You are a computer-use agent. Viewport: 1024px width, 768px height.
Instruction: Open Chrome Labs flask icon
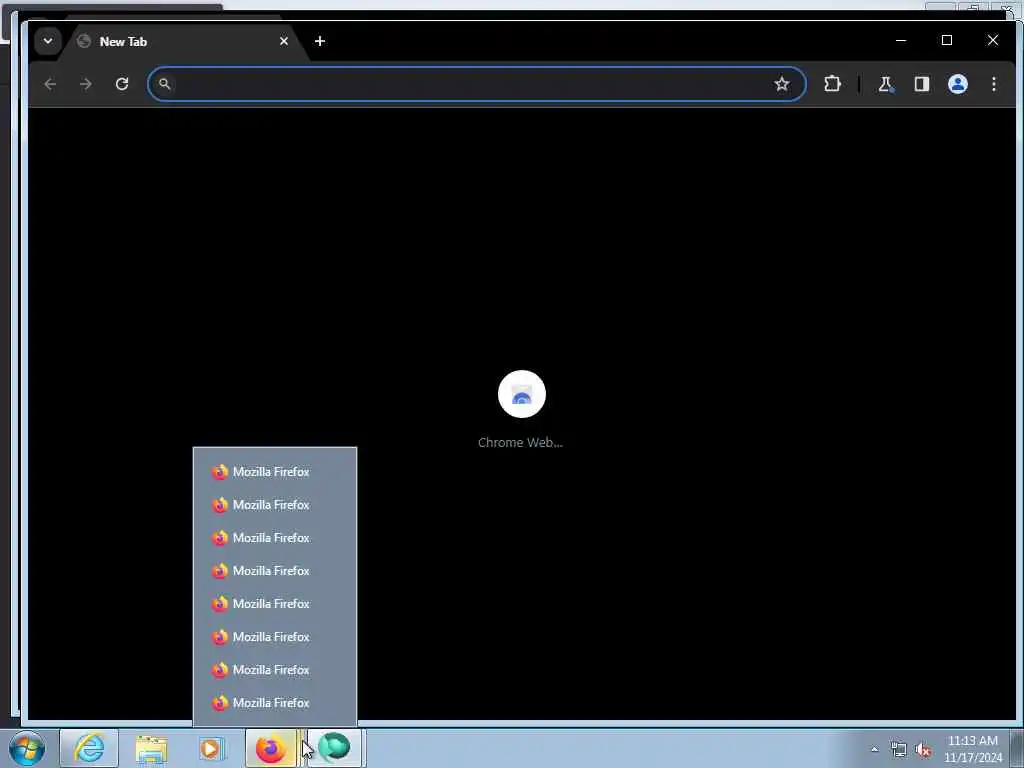pos(885,84)
